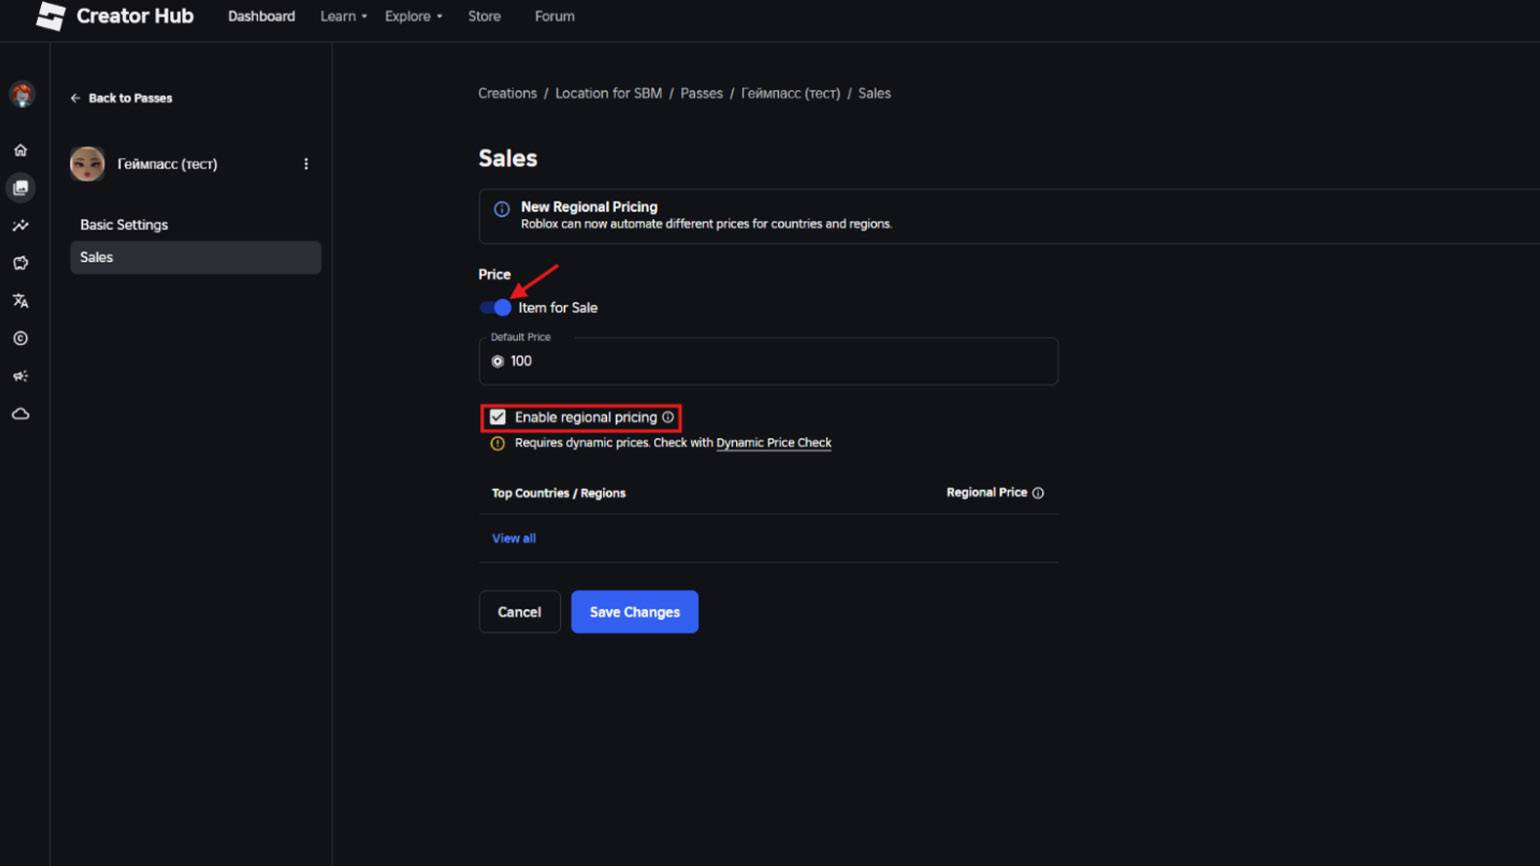Toggle the Item for Sale switch
Viewport: 1540px width, 866px height.
pyautogui.click(x=496, y=308)
